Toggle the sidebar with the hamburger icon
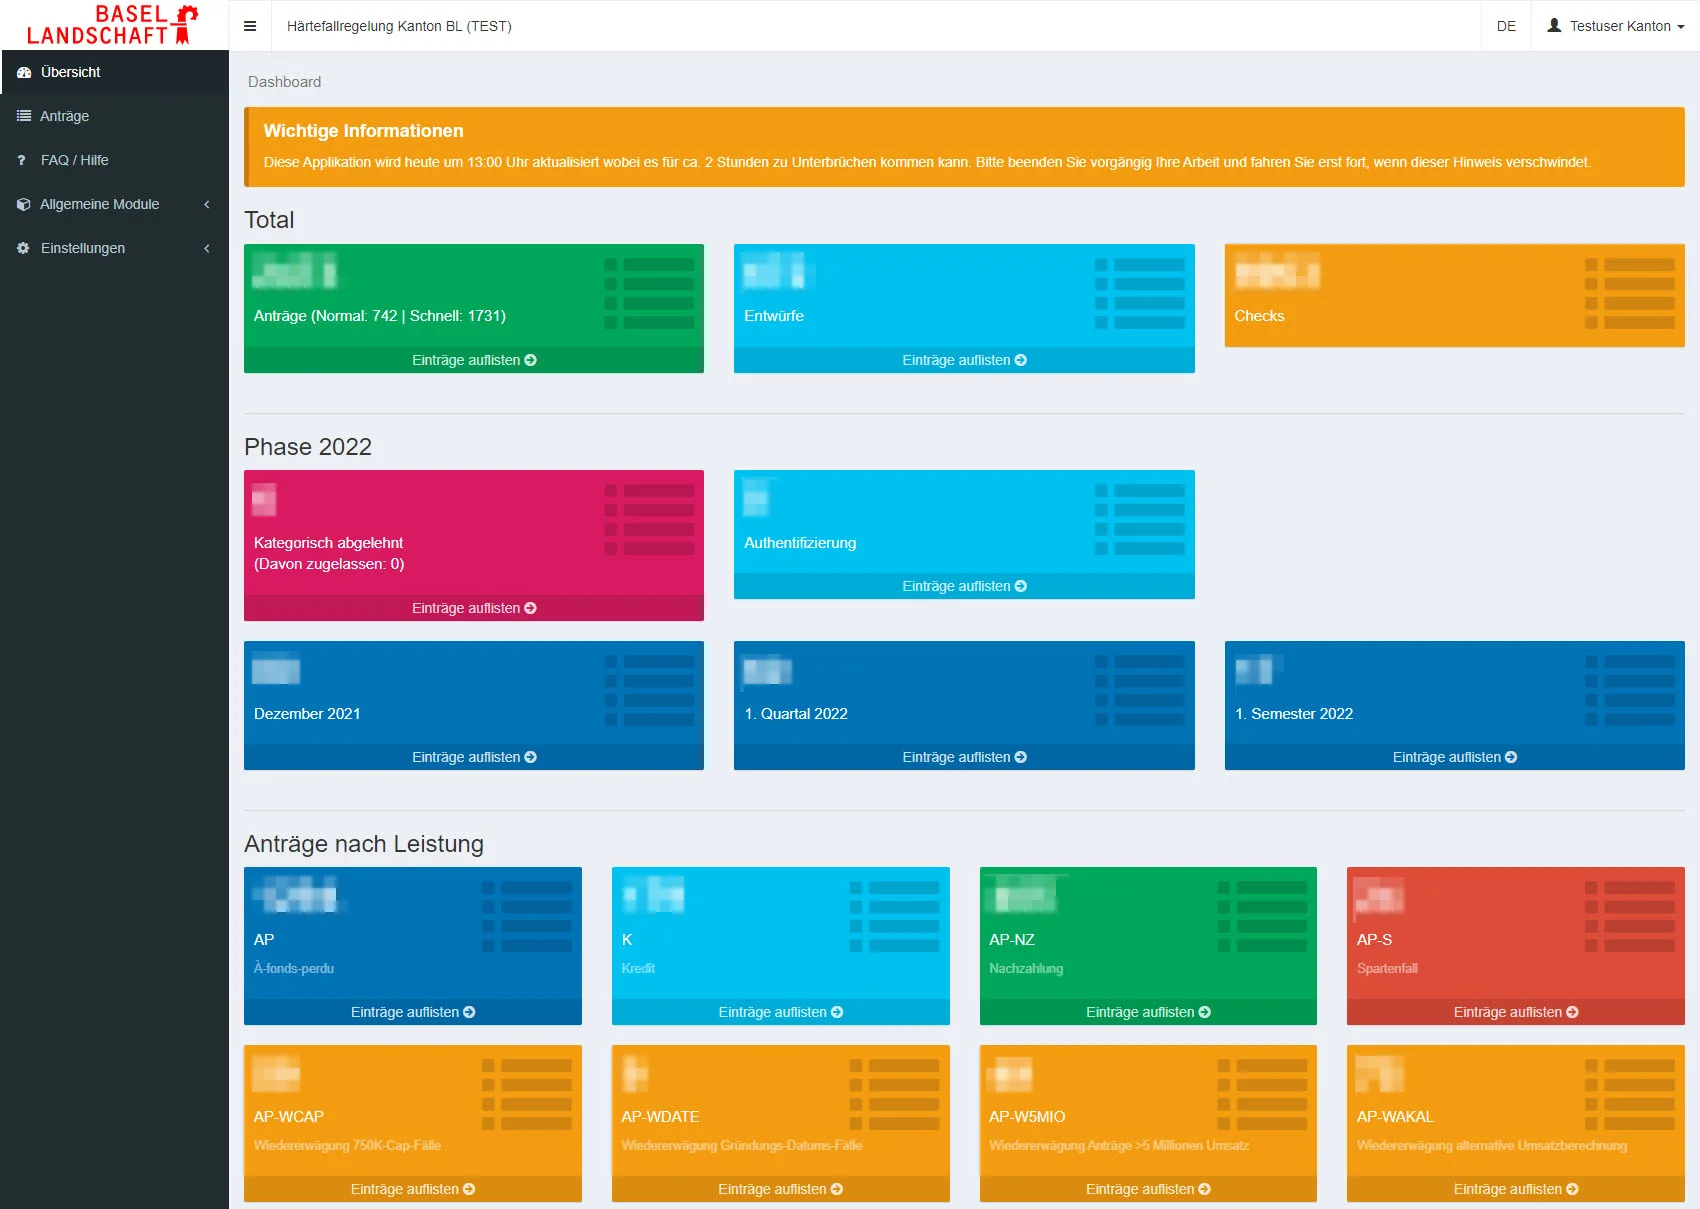The height and width of the screenshot is (1209, 1700). 250,26
